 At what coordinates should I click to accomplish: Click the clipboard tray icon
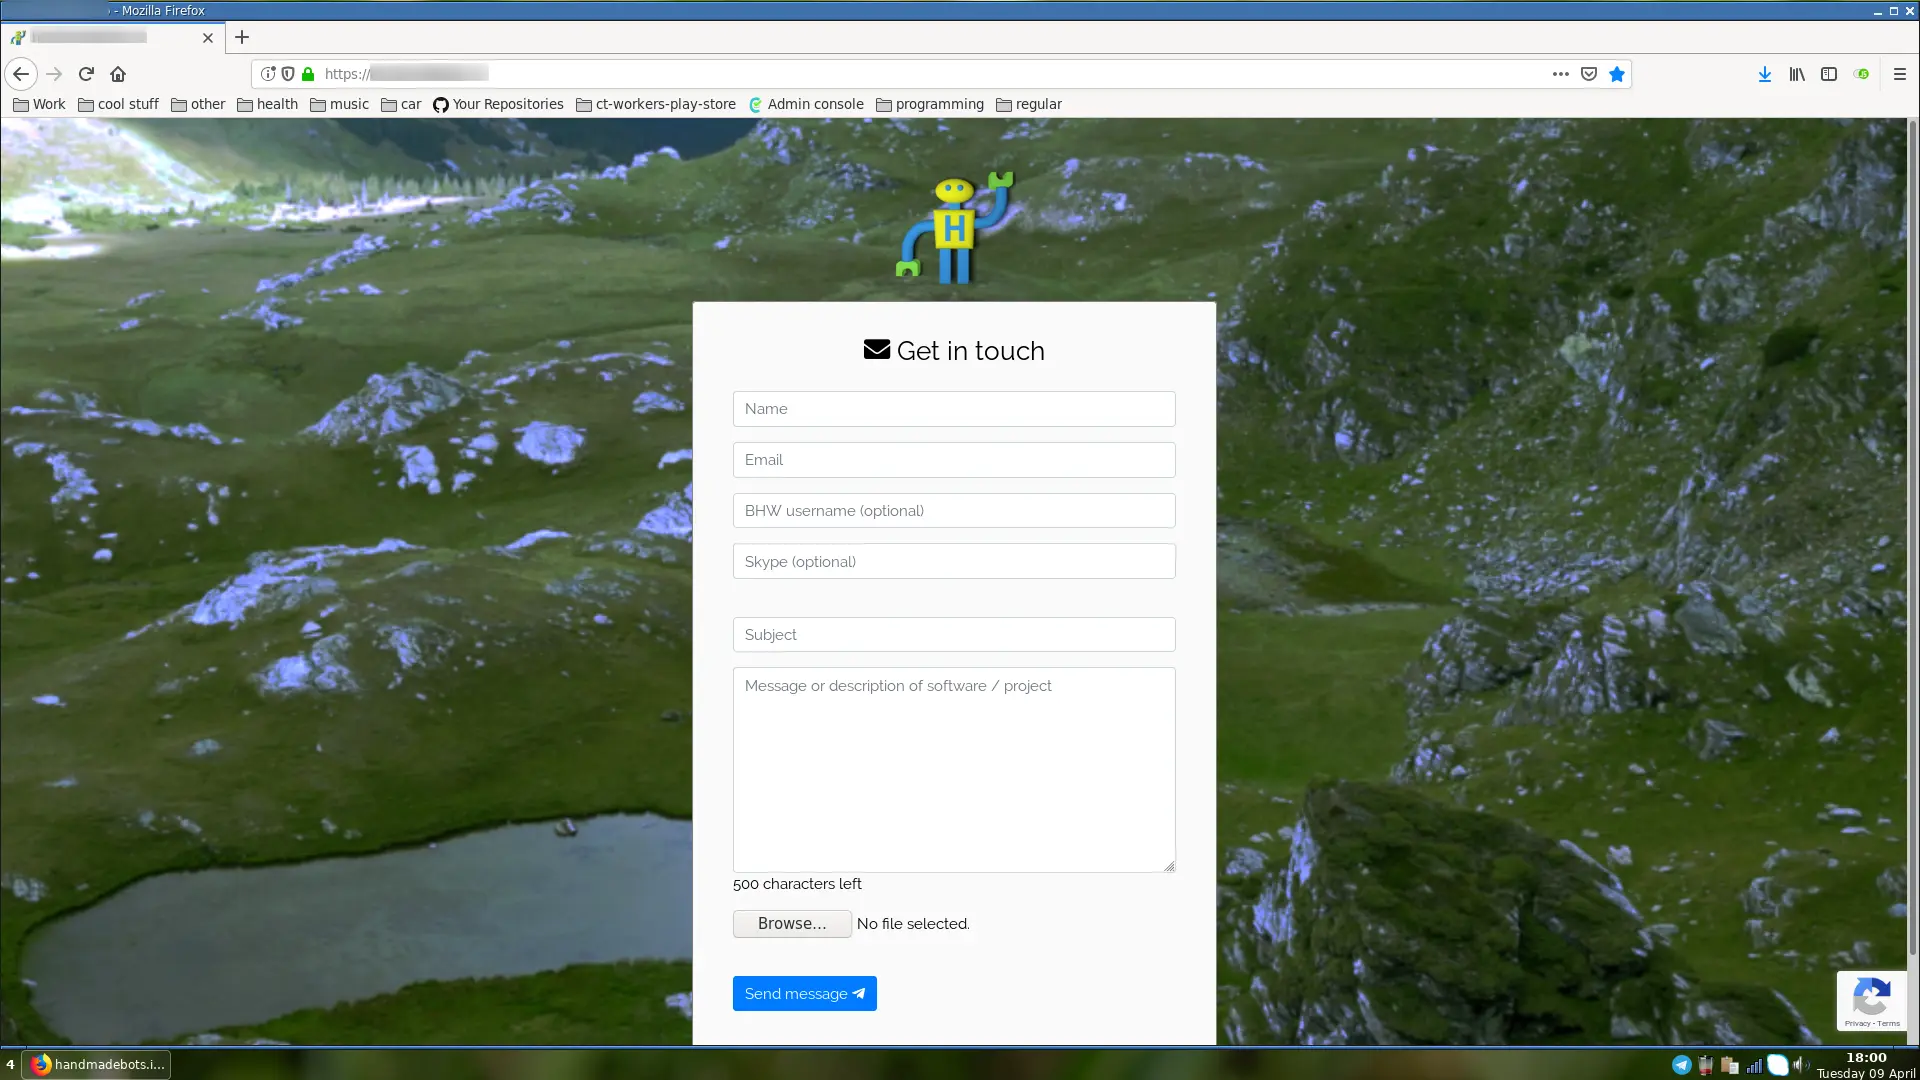coord(1729,1065)
